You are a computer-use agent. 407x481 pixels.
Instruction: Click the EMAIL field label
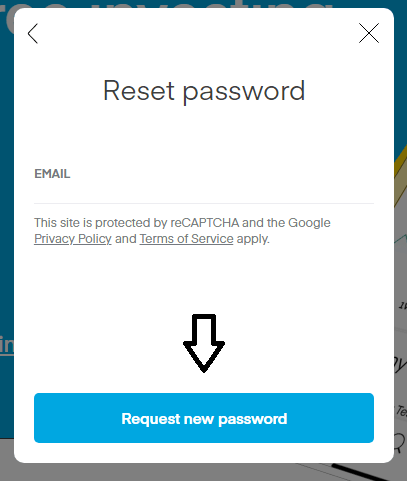point(52,174)
